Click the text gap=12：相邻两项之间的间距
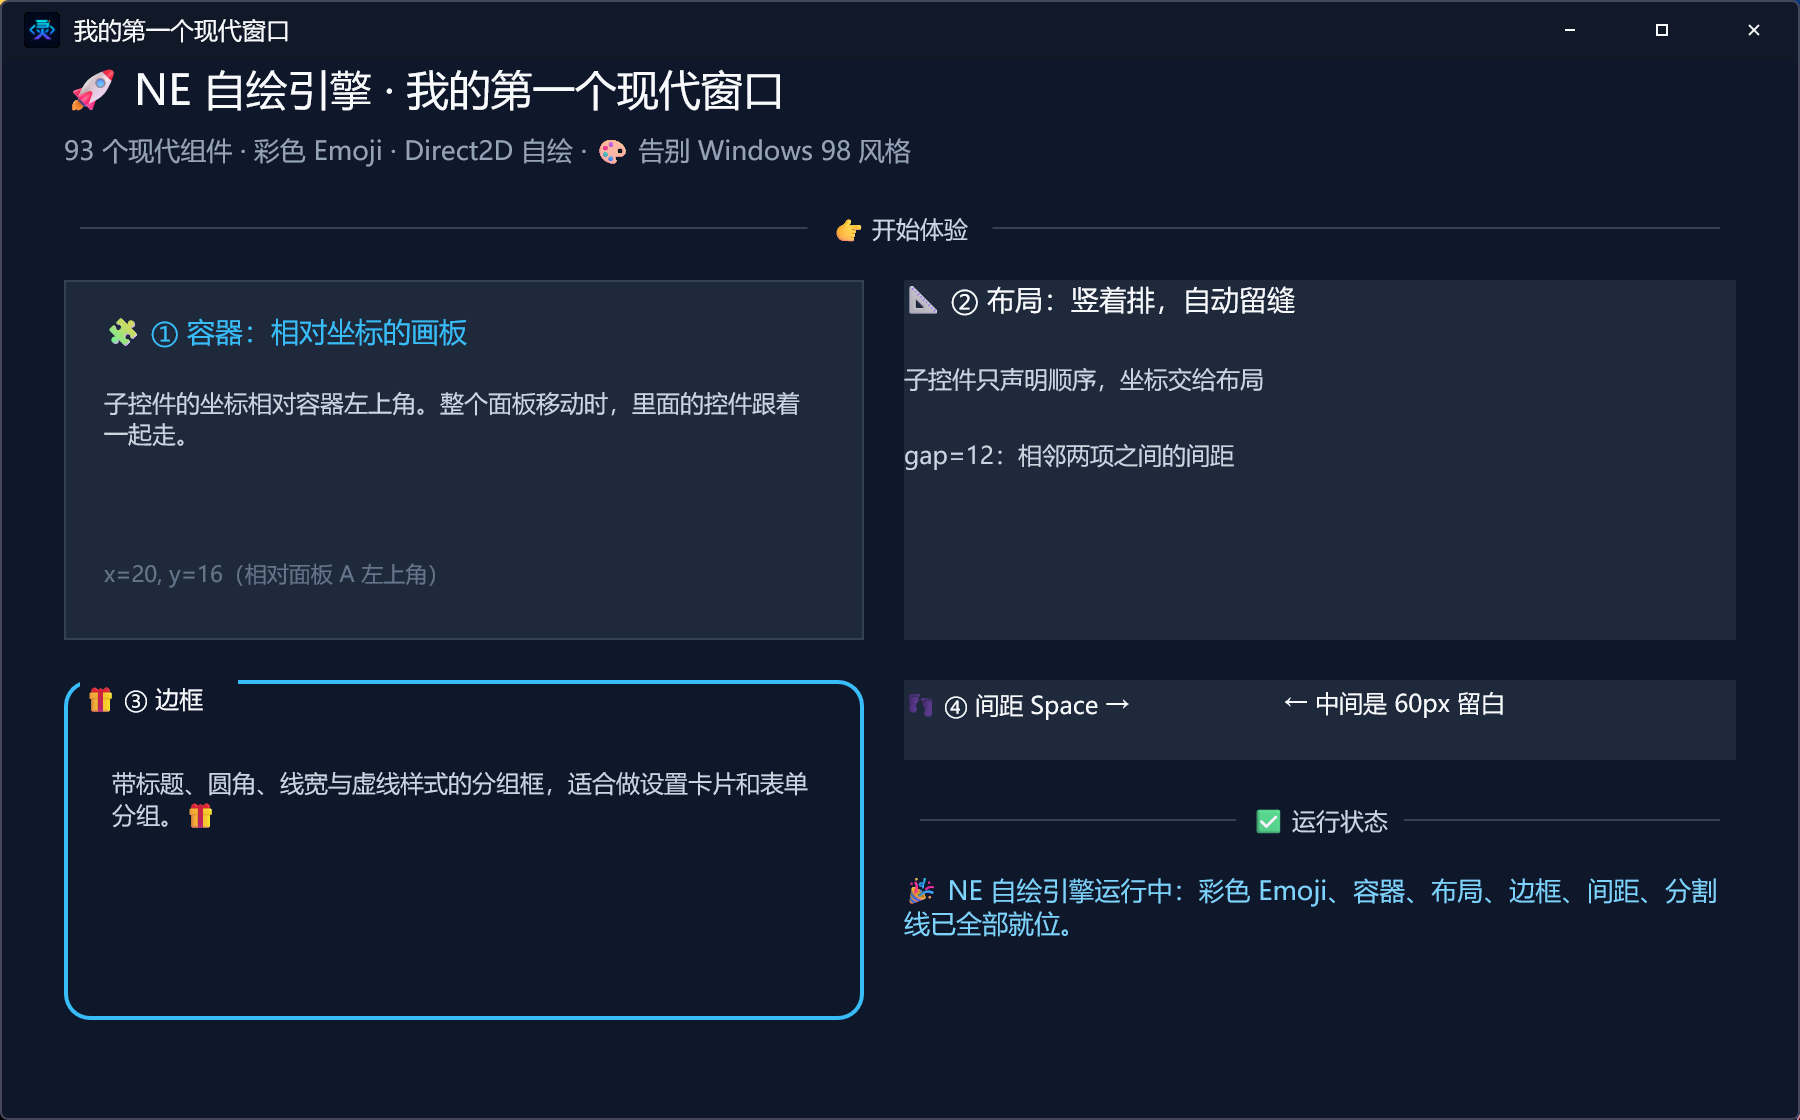This screenshot has width=1800, height=1120. (x=1069, y=456)
